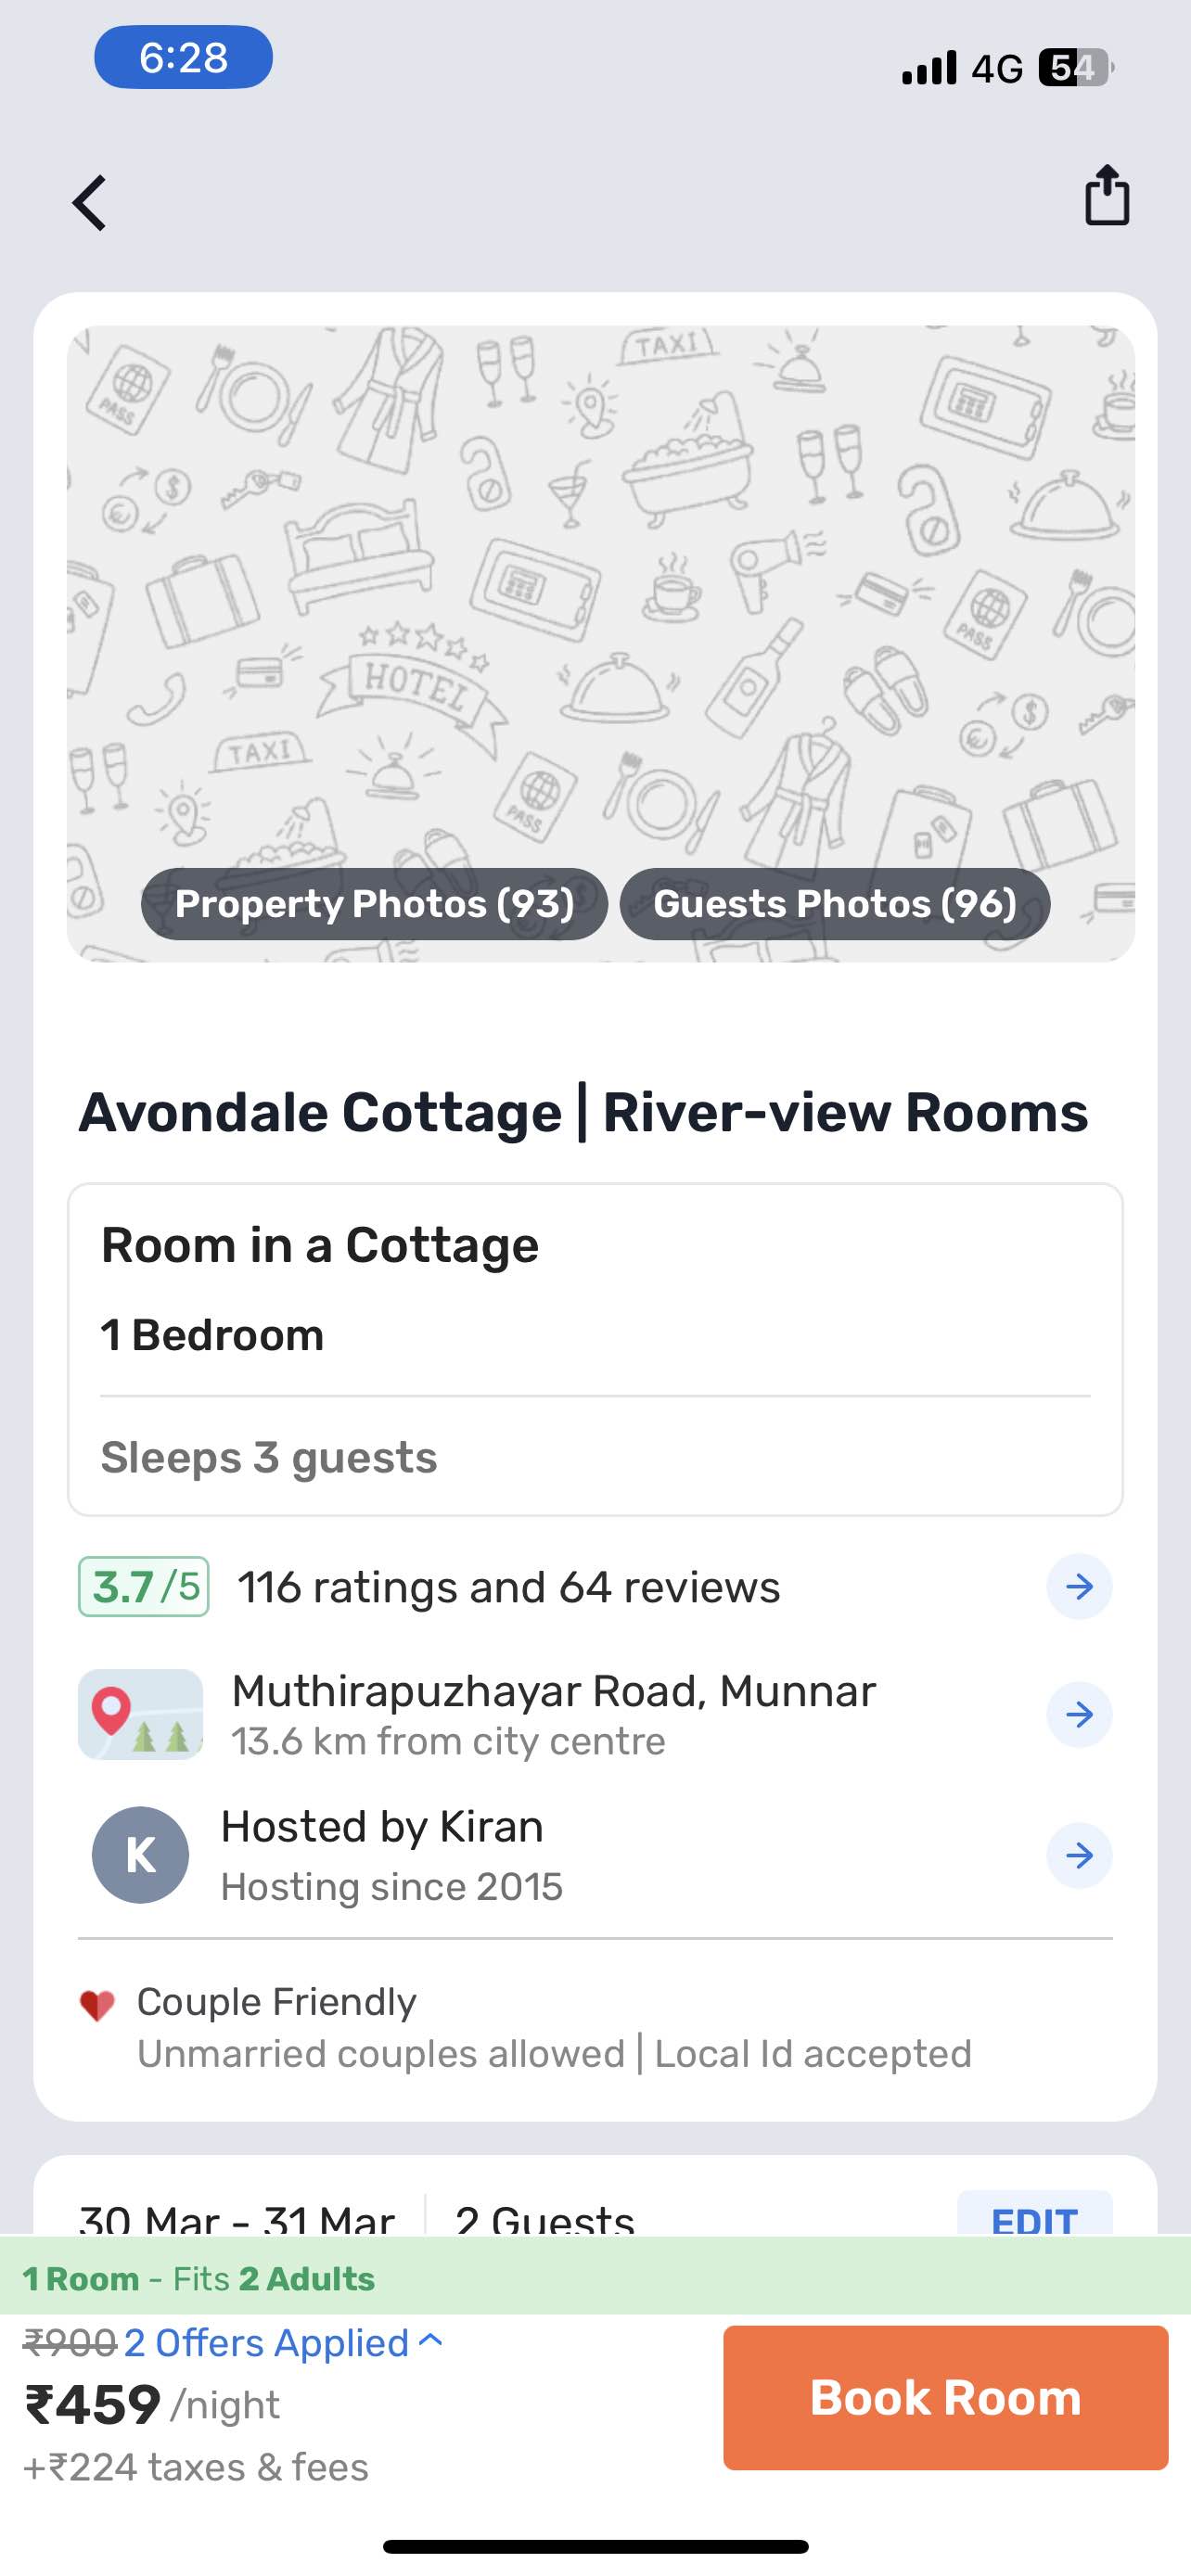Viewport: 1191px width, 2576px height.
Task: Open location details arrow
Action: coord(1079,1715)
